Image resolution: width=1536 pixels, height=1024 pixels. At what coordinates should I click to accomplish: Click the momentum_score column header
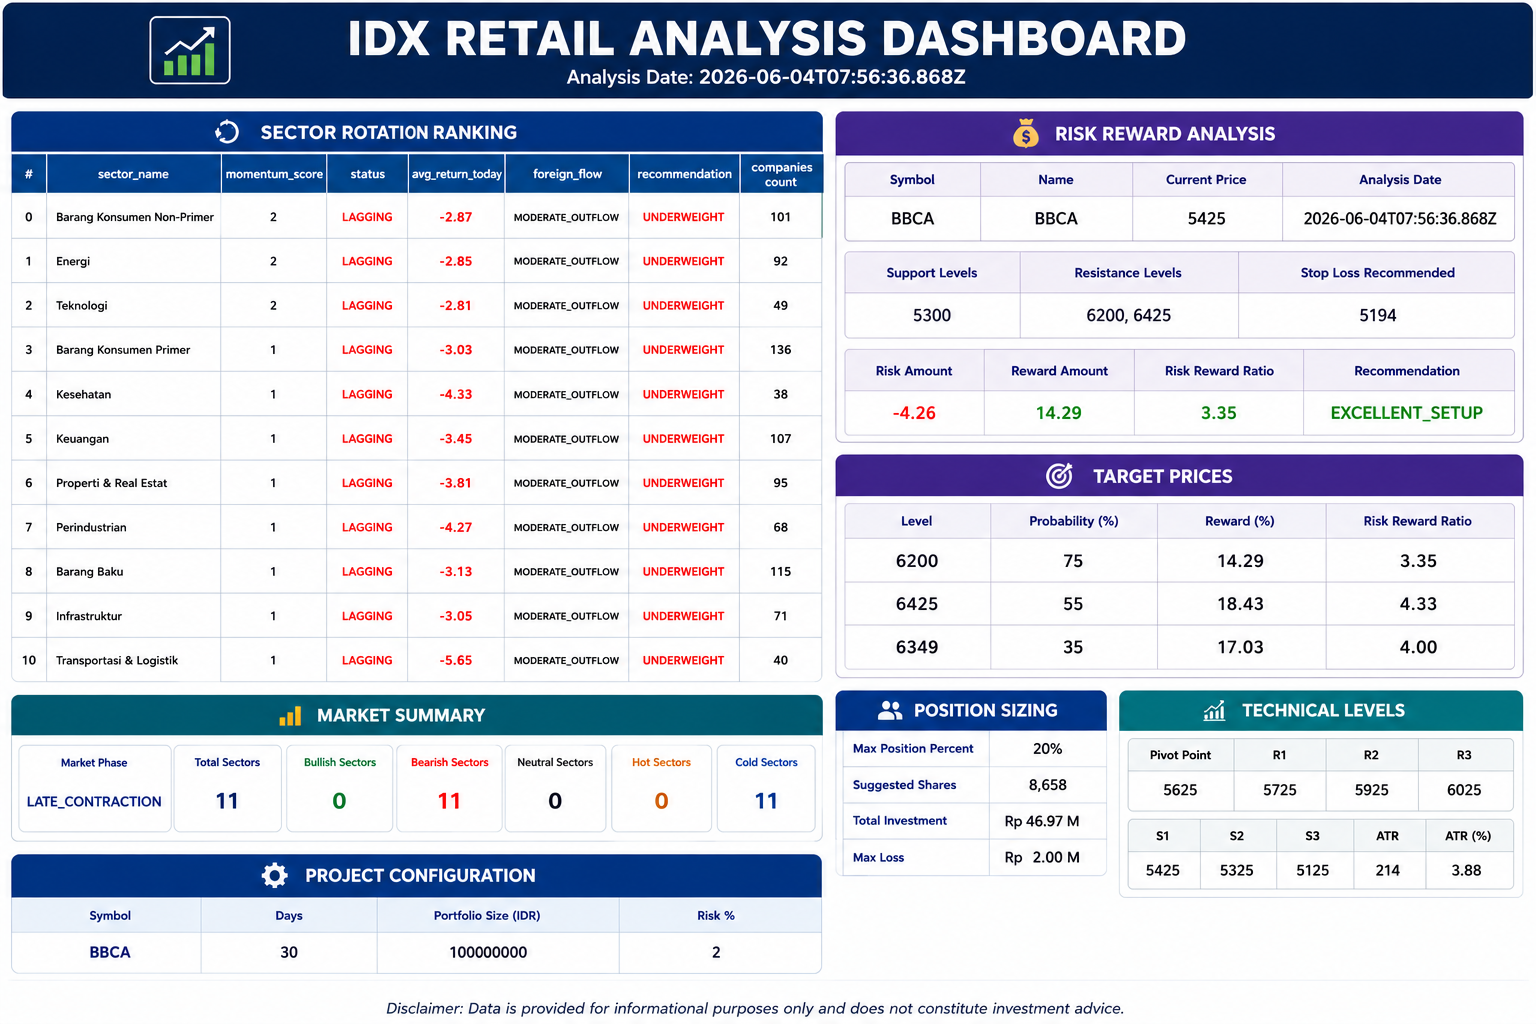[274, 174]
